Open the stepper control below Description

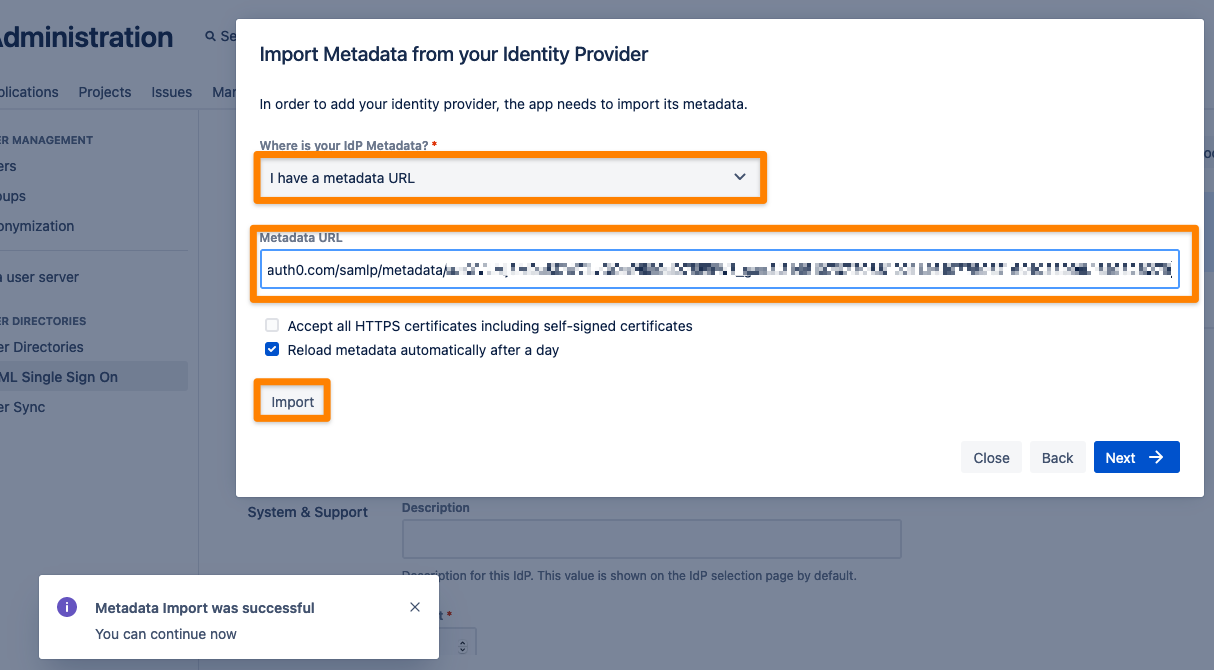(460, 646)
